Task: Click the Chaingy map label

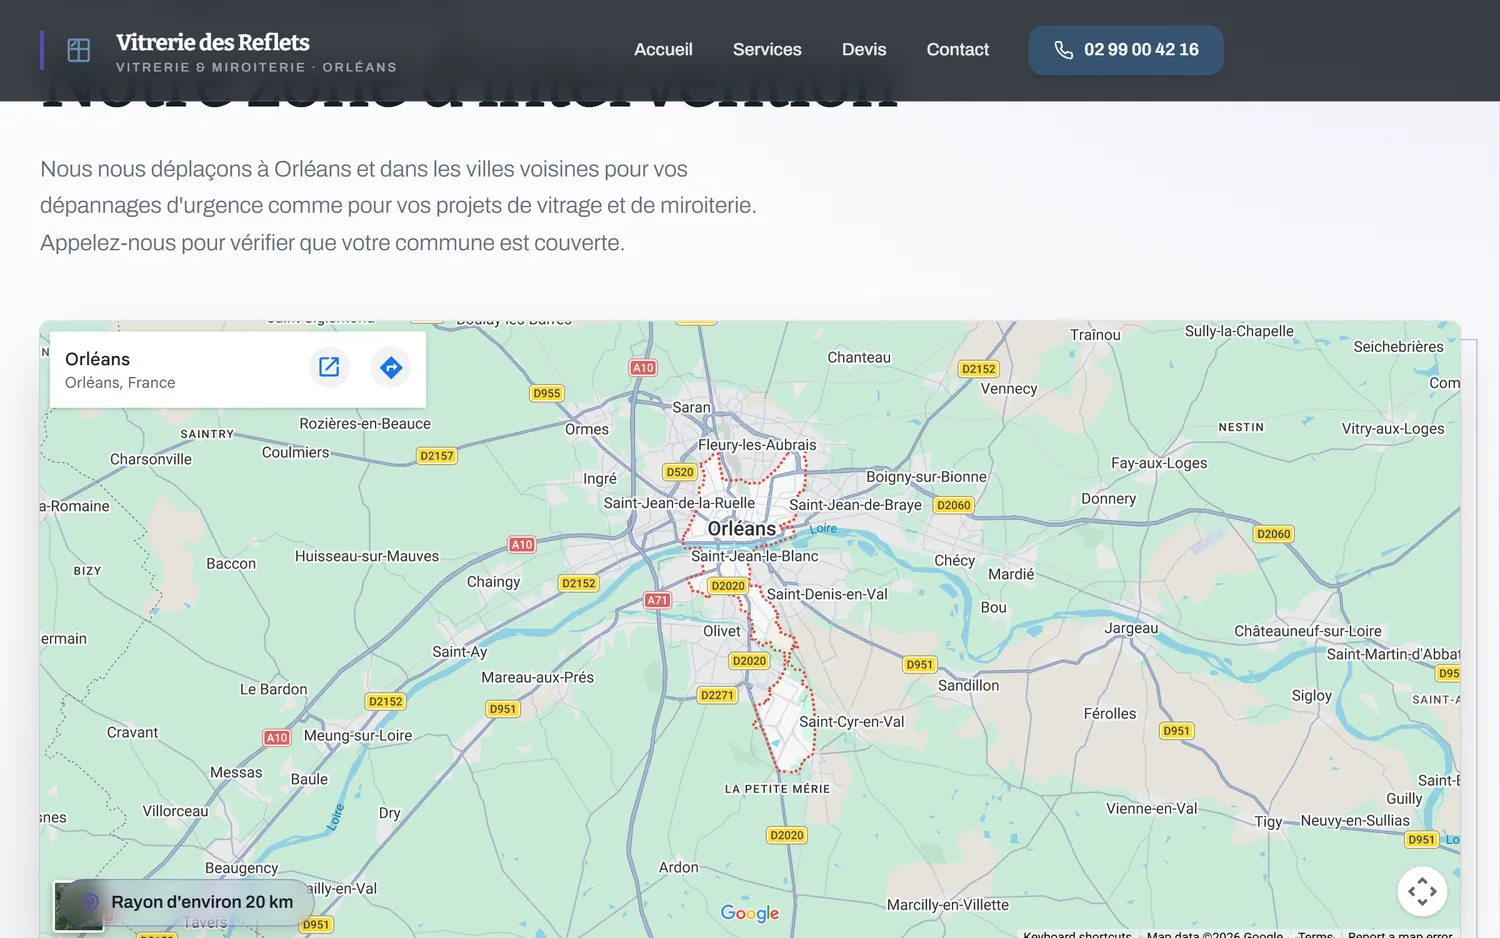Action: click(x=494, y=582)
